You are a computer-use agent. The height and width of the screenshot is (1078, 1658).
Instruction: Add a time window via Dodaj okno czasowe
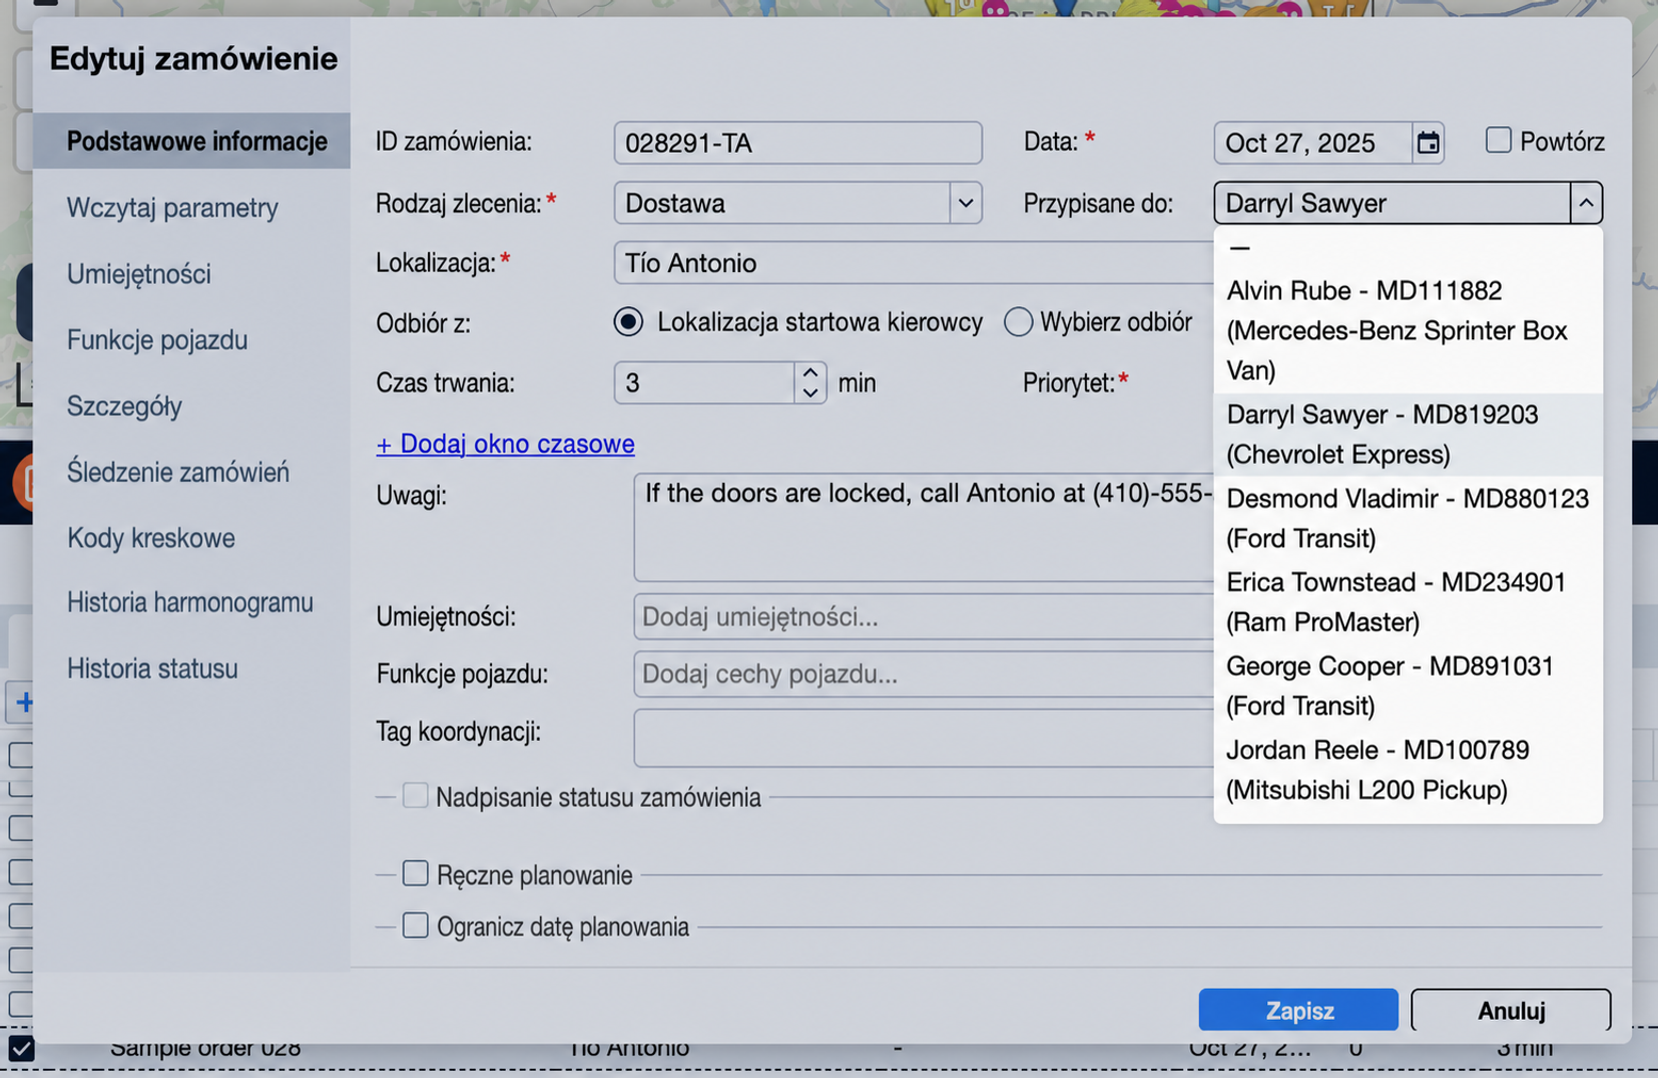pyautogui.click(x=505, y=443)
